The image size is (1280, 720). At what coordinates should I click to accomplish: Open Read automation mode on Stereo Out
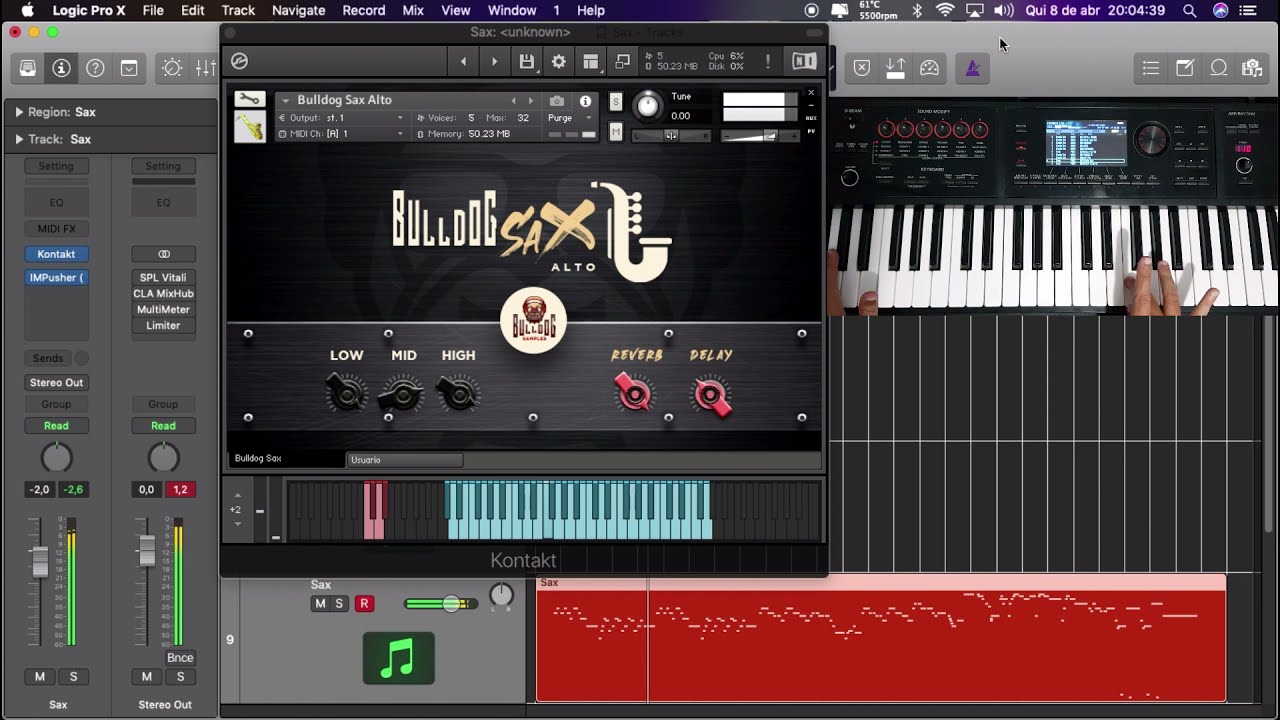(163, 426)
